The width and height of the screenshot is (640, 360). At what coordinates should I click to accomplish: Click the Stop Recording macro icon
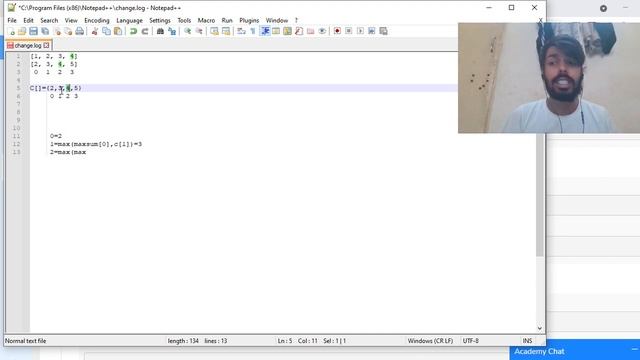pyautogui.click(x=349, y=31)
